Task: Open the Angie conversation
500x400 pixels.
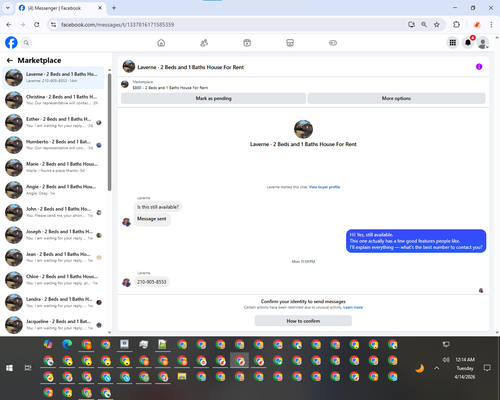Action: pos(53,190)
